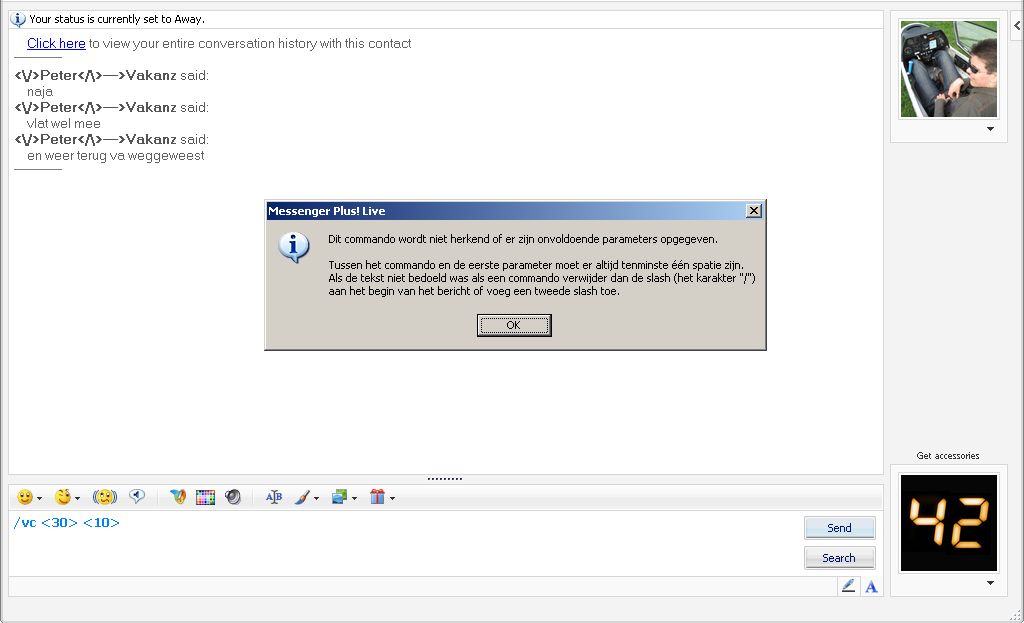This screenshot has width=1024, height=623.
Task: Expand the emoticon dropdown arrow
Action: [x=40, y=498]
